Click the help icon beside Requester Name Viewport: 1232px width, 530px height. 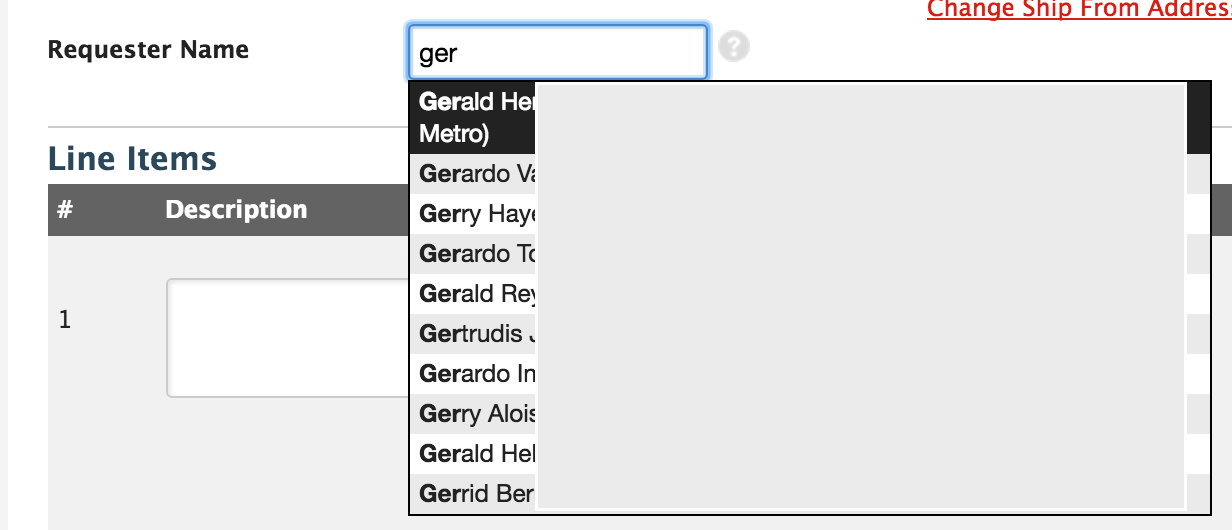tap(734, 46)
